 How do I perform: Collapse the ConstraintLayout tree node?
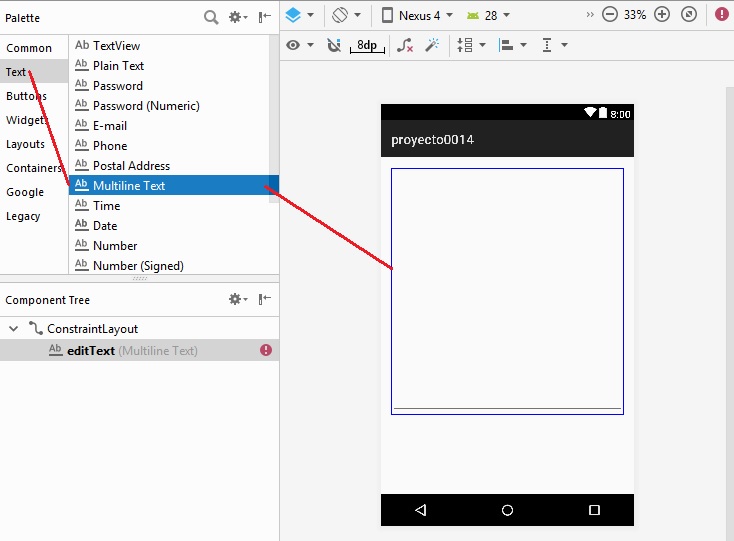coord(13,328)
